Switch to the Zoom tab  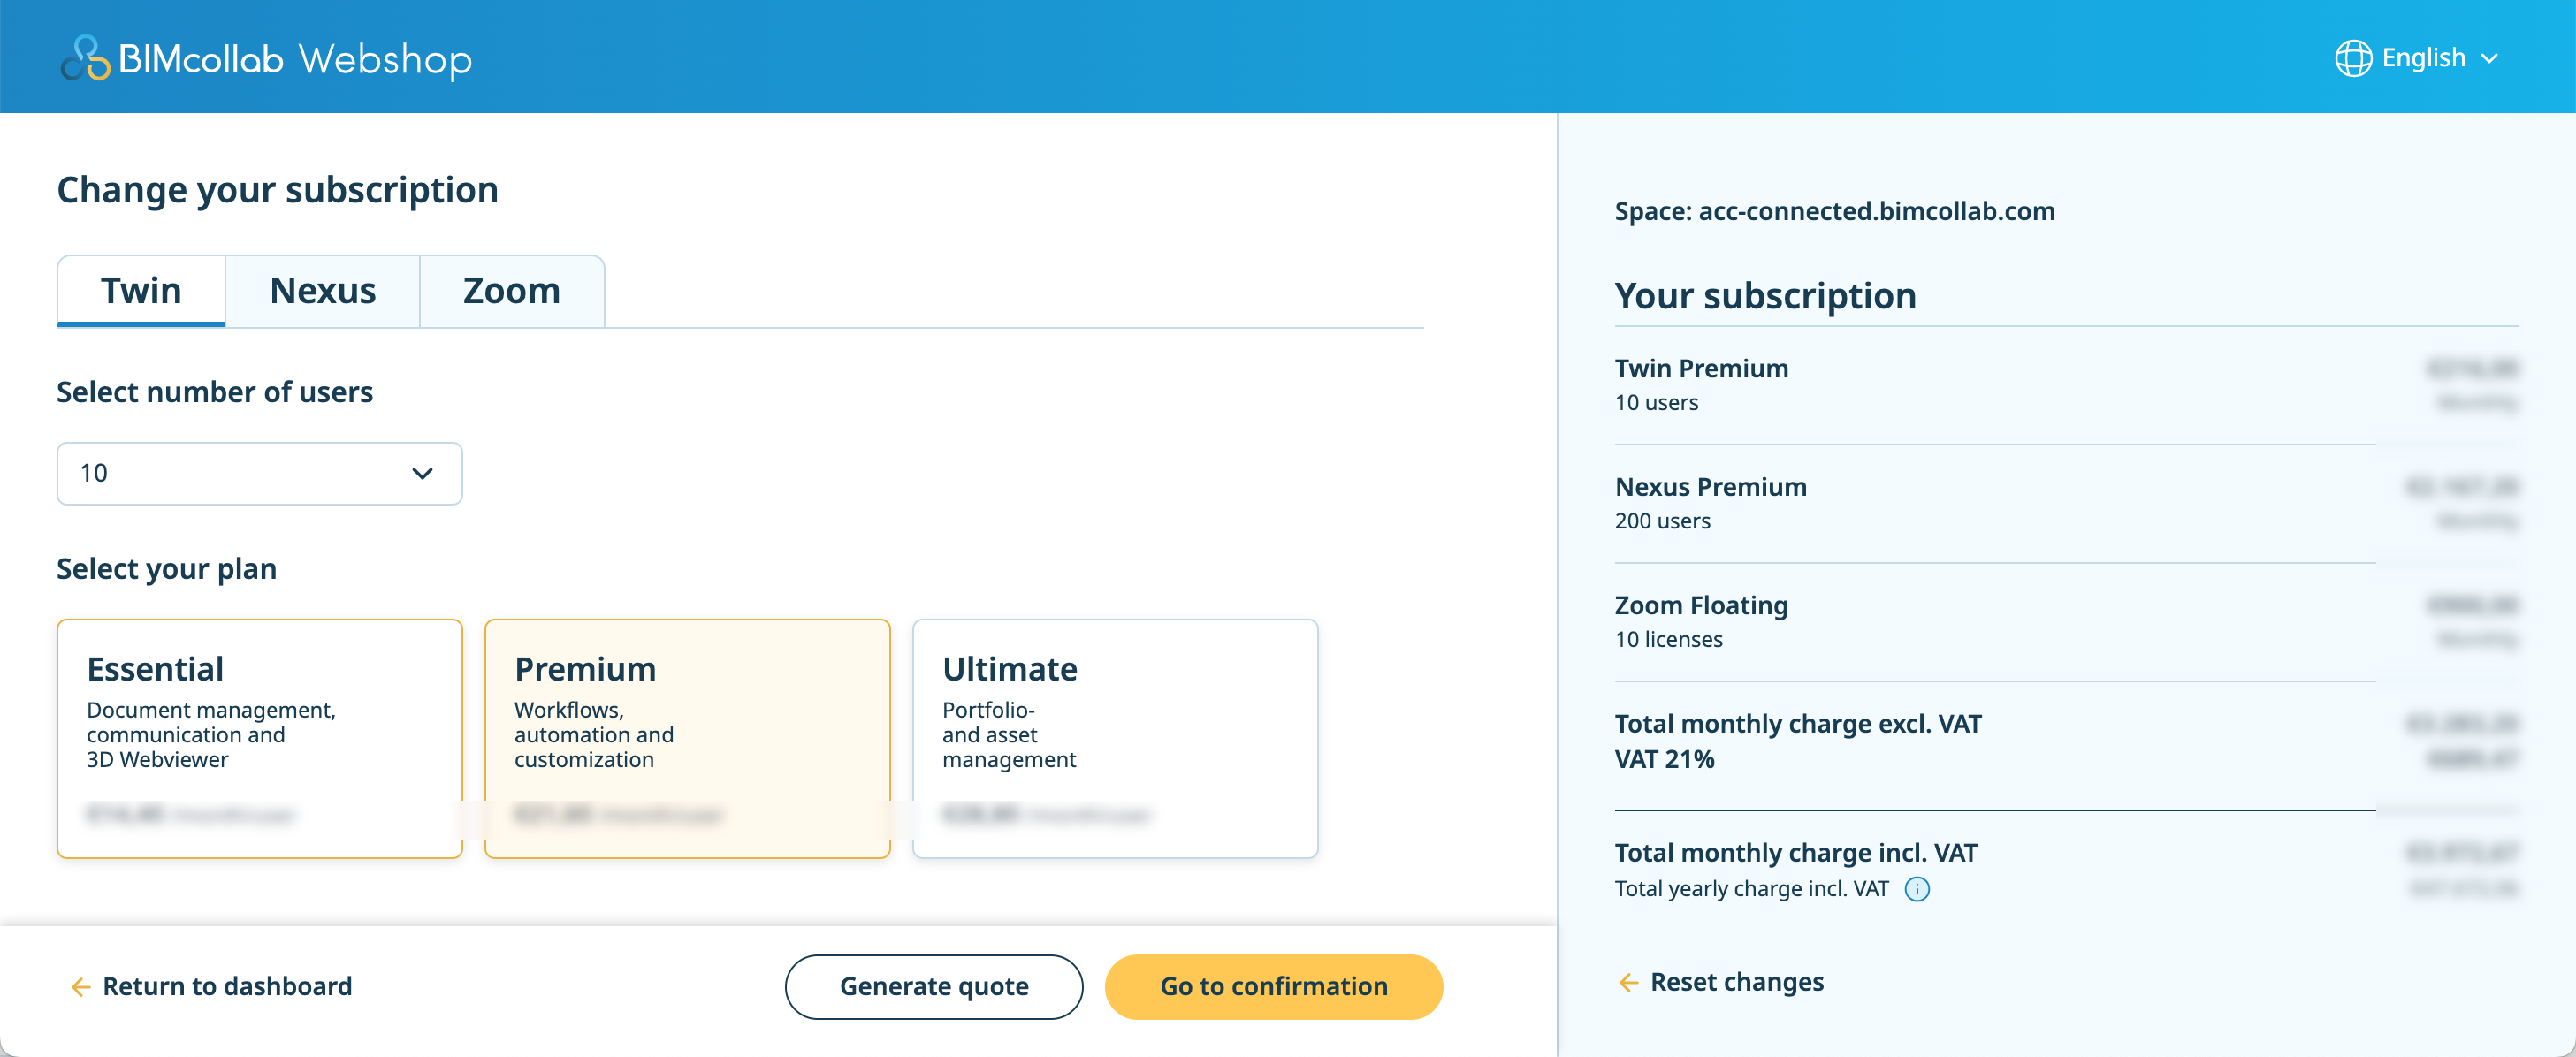[511, 291]
